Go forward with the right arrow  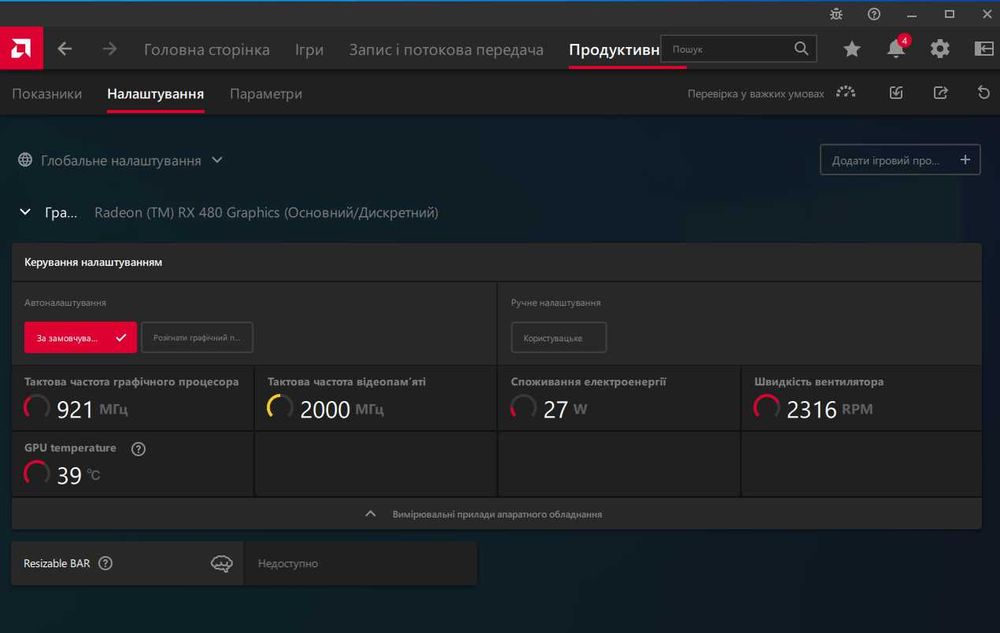(110, 48)
